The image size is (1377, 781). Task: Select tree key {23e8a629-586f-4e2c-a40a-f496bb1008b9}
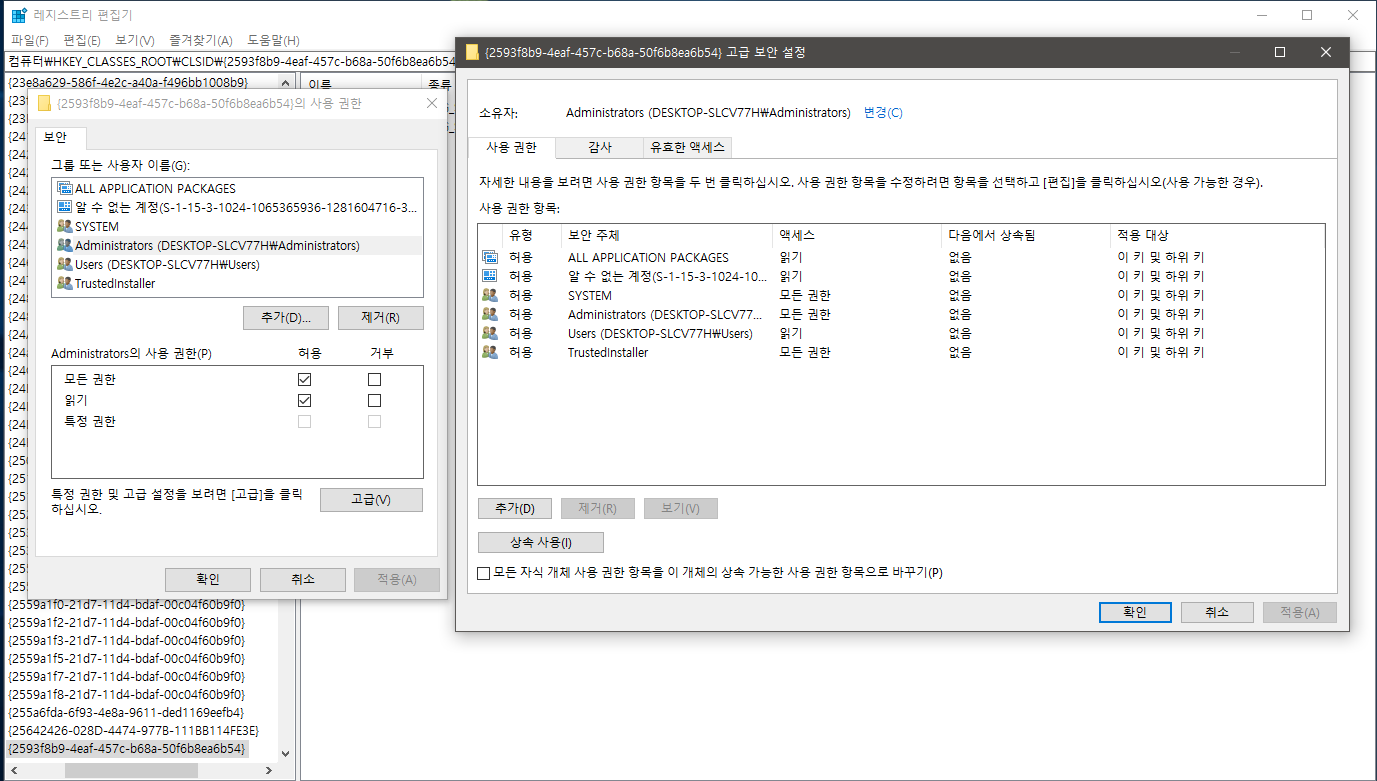pos(128,82)
